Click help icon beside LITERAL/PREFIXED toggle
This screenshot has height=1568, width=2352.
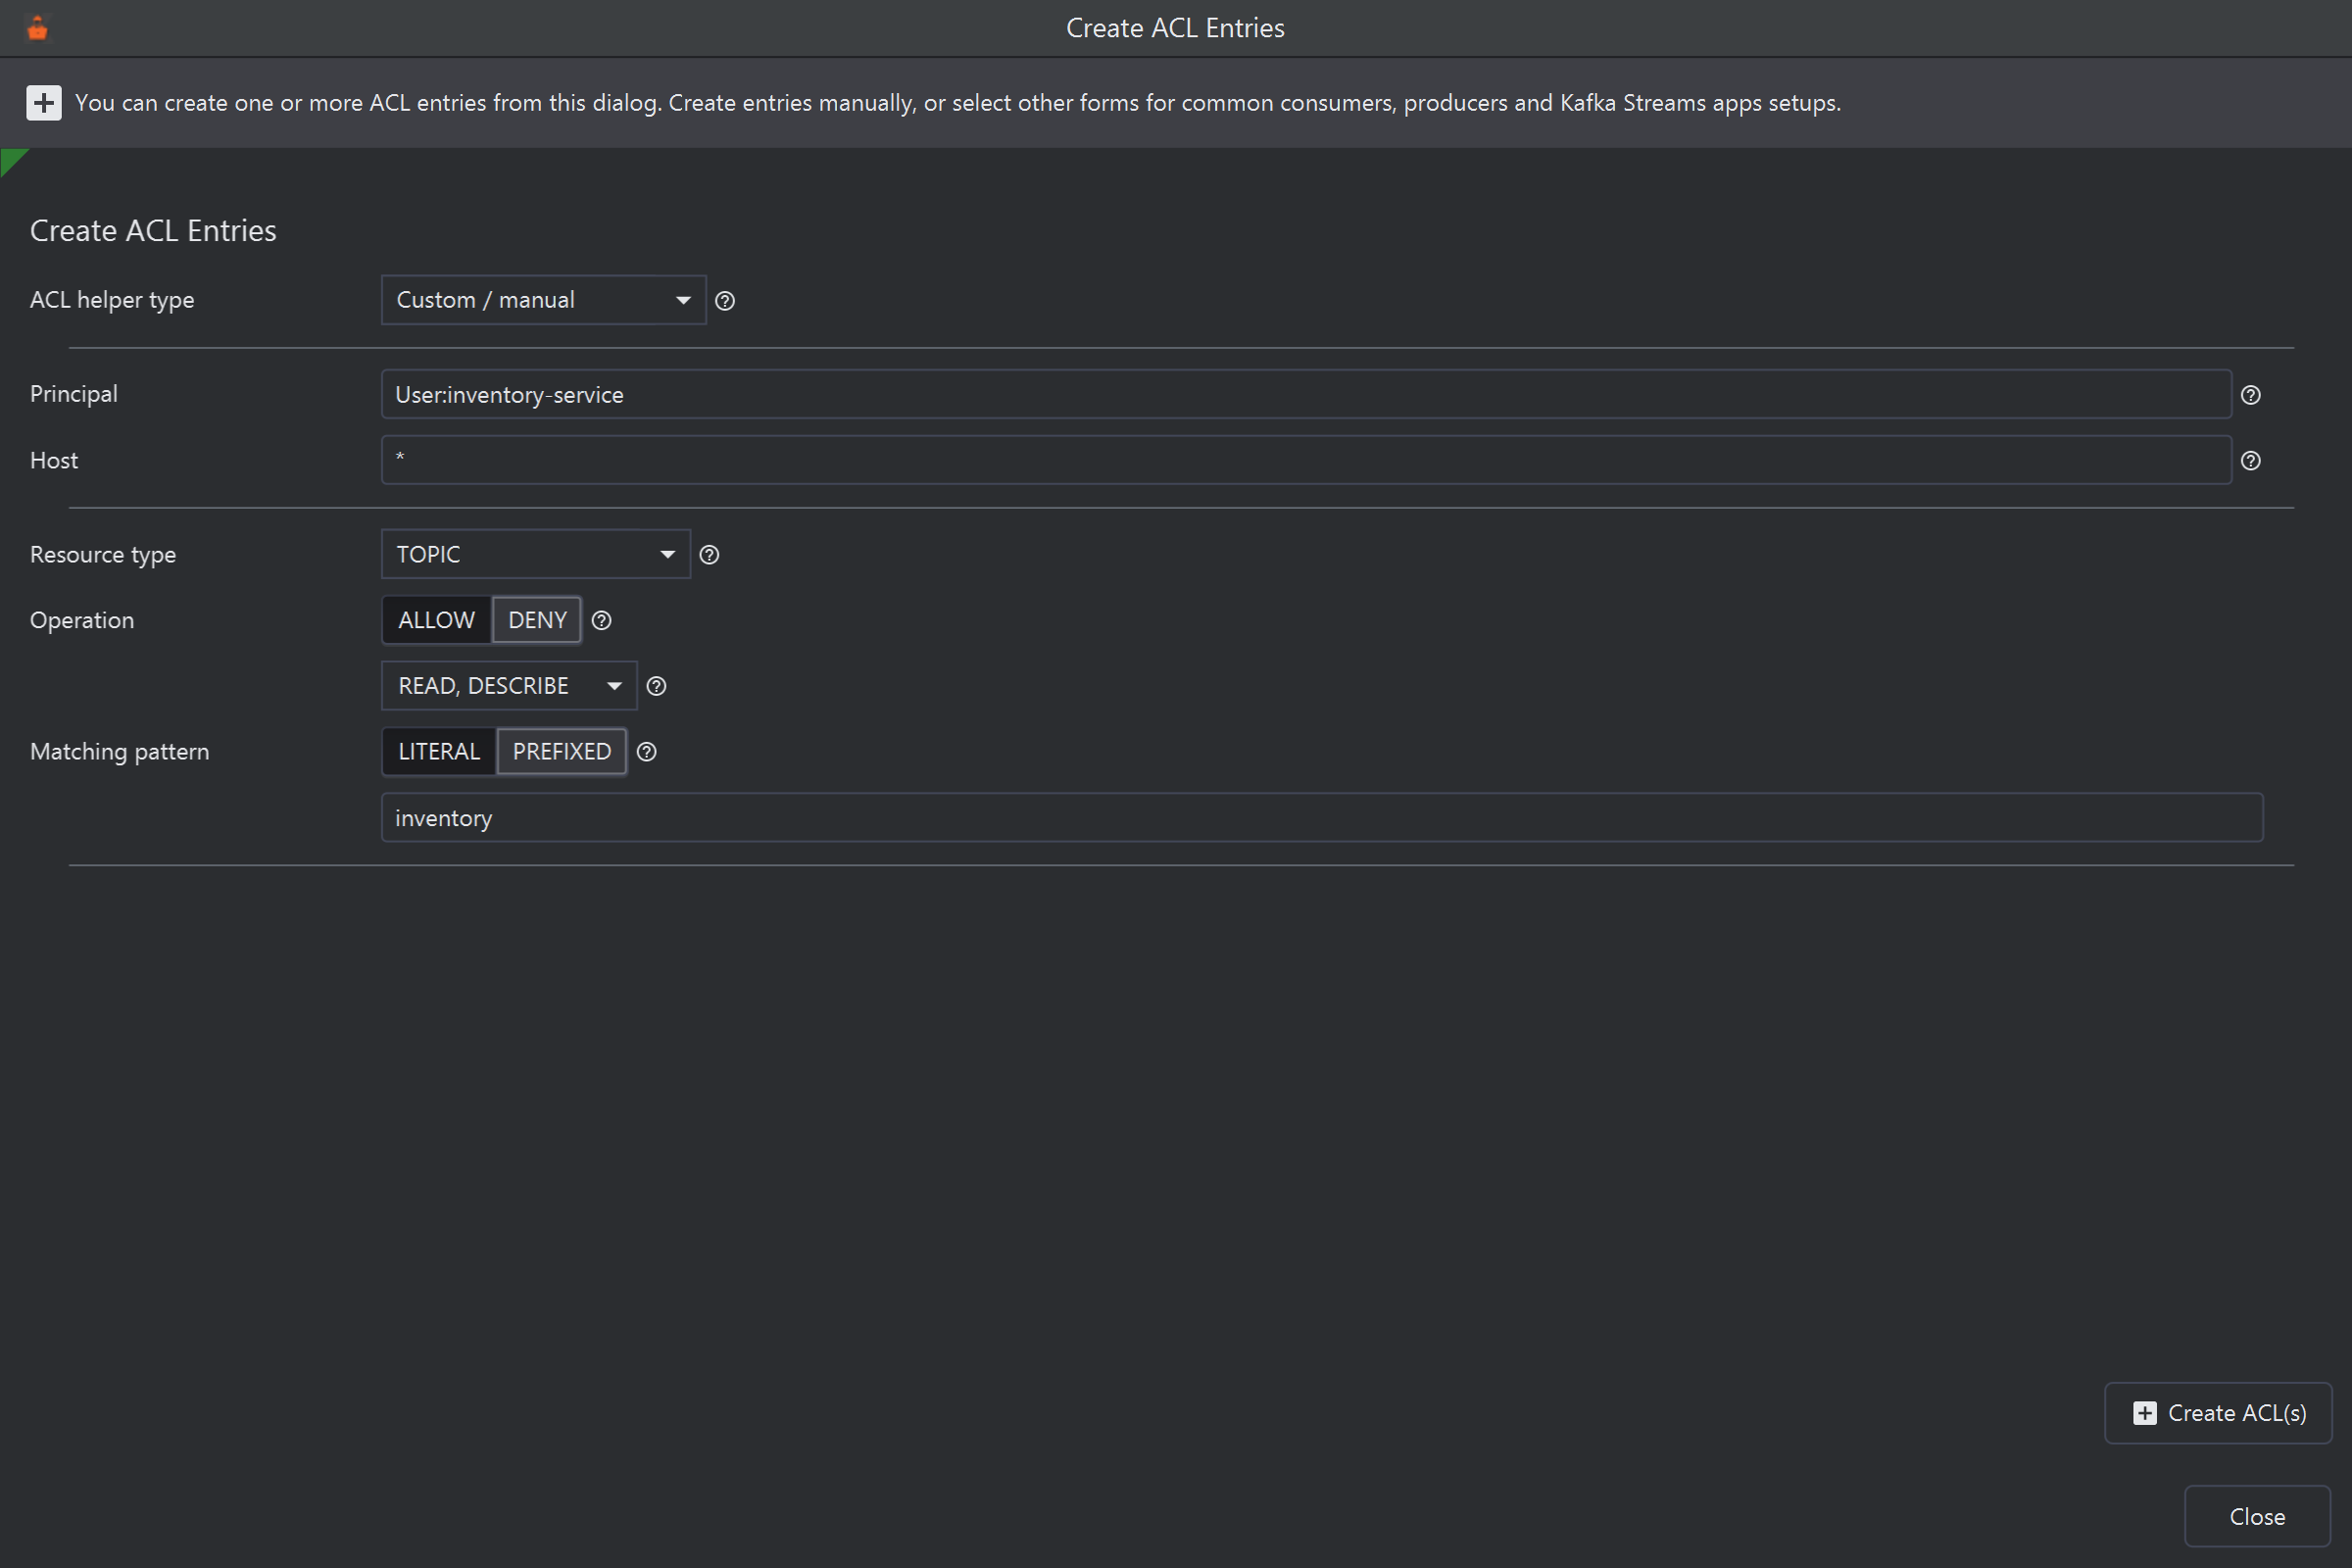646,752
